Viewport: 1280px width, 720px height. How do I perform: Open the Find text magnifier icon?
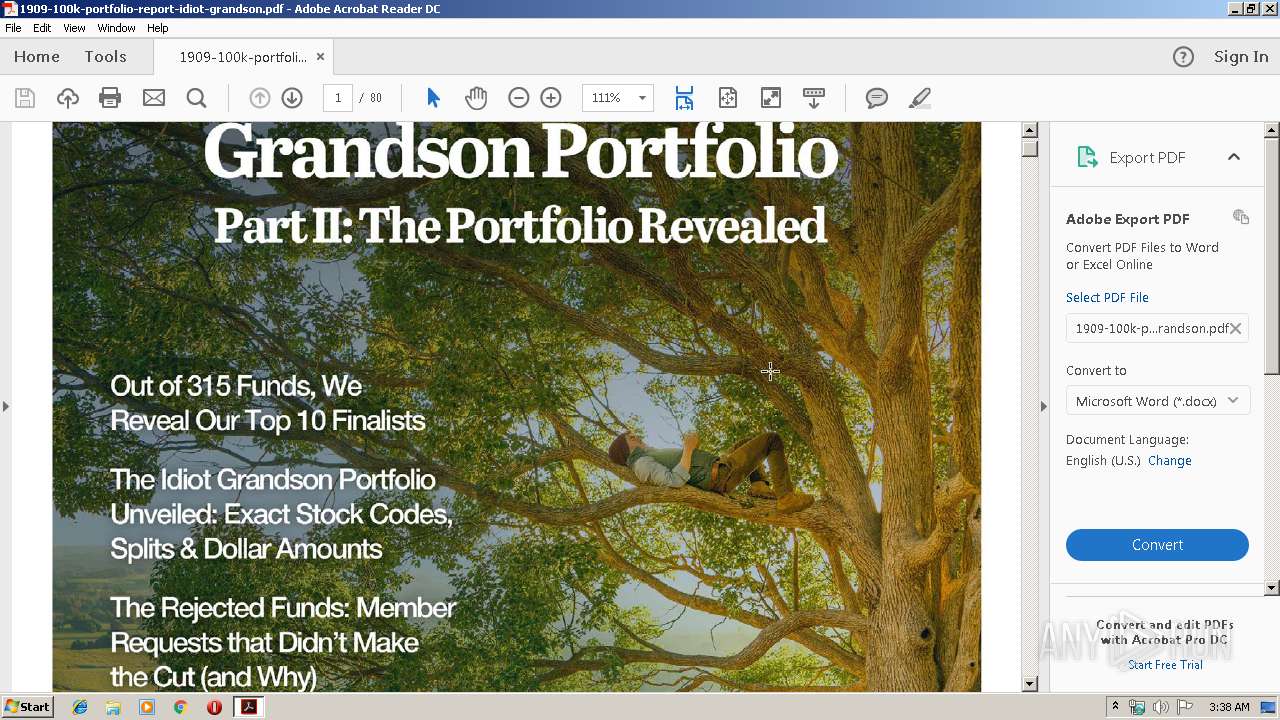(x=196, y=98)
